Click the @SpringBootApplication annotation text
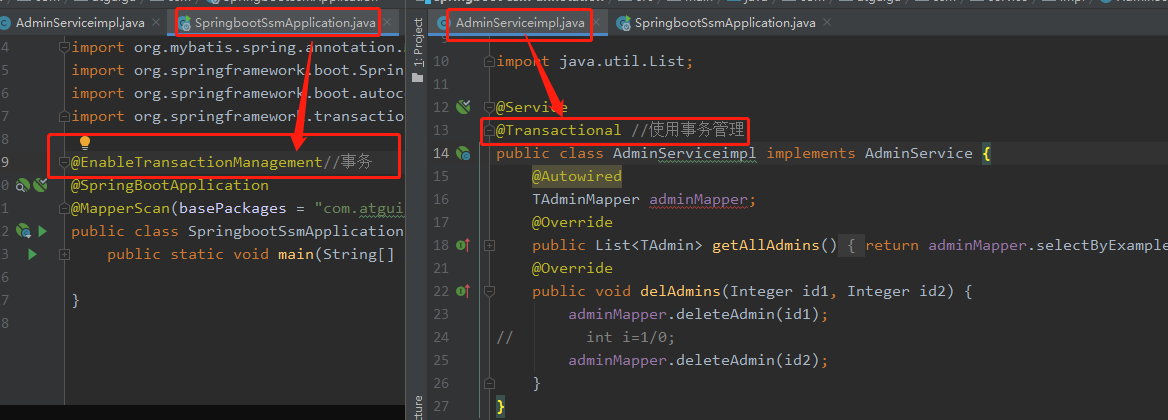Screen dimensions: 1168x420 point(170,185)
